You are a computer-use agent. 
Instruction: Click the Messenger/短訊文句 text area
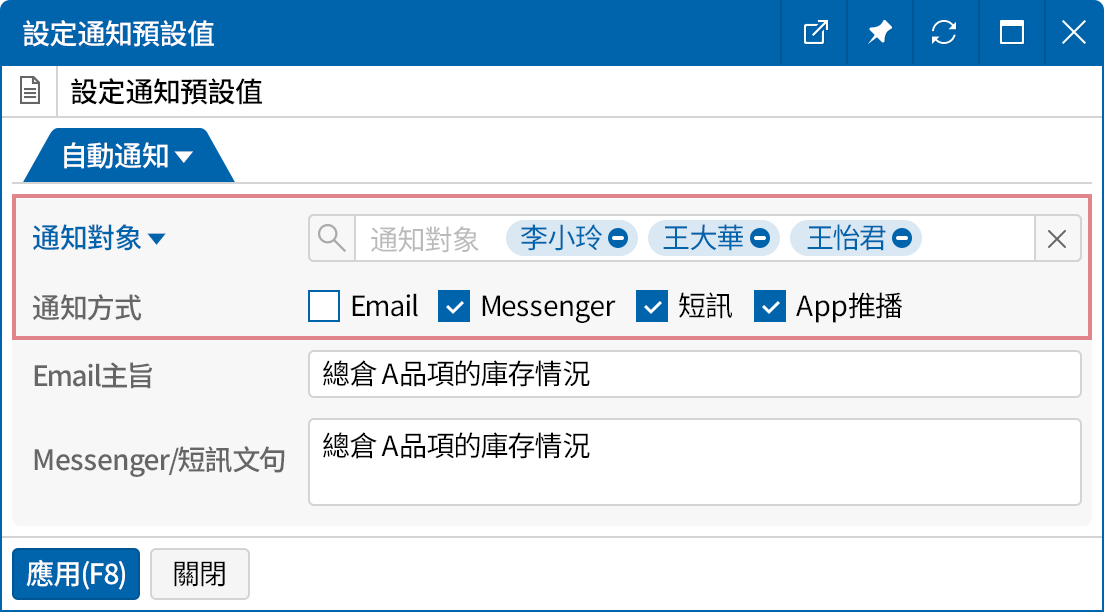694,462
